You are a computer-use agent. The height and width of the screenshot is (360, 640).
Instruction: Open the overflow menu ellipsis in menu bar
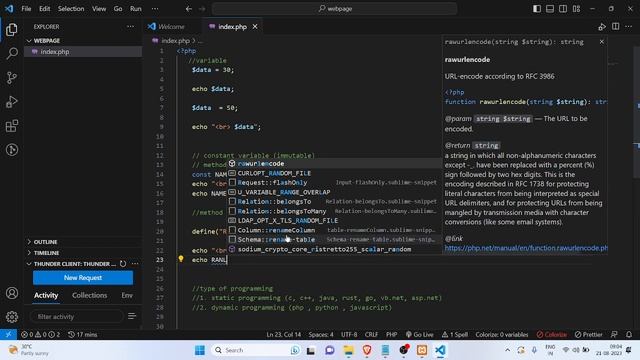pos(155,9)
